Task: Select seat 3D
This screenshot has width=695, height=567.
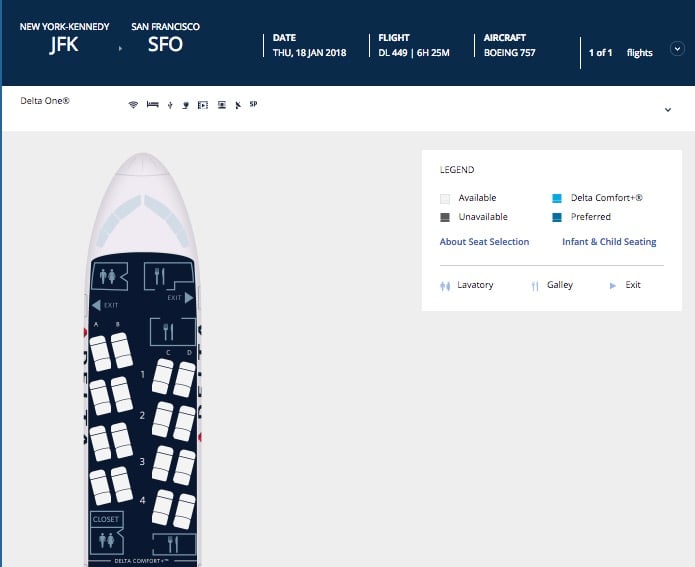Action: (x=184, y=467)
